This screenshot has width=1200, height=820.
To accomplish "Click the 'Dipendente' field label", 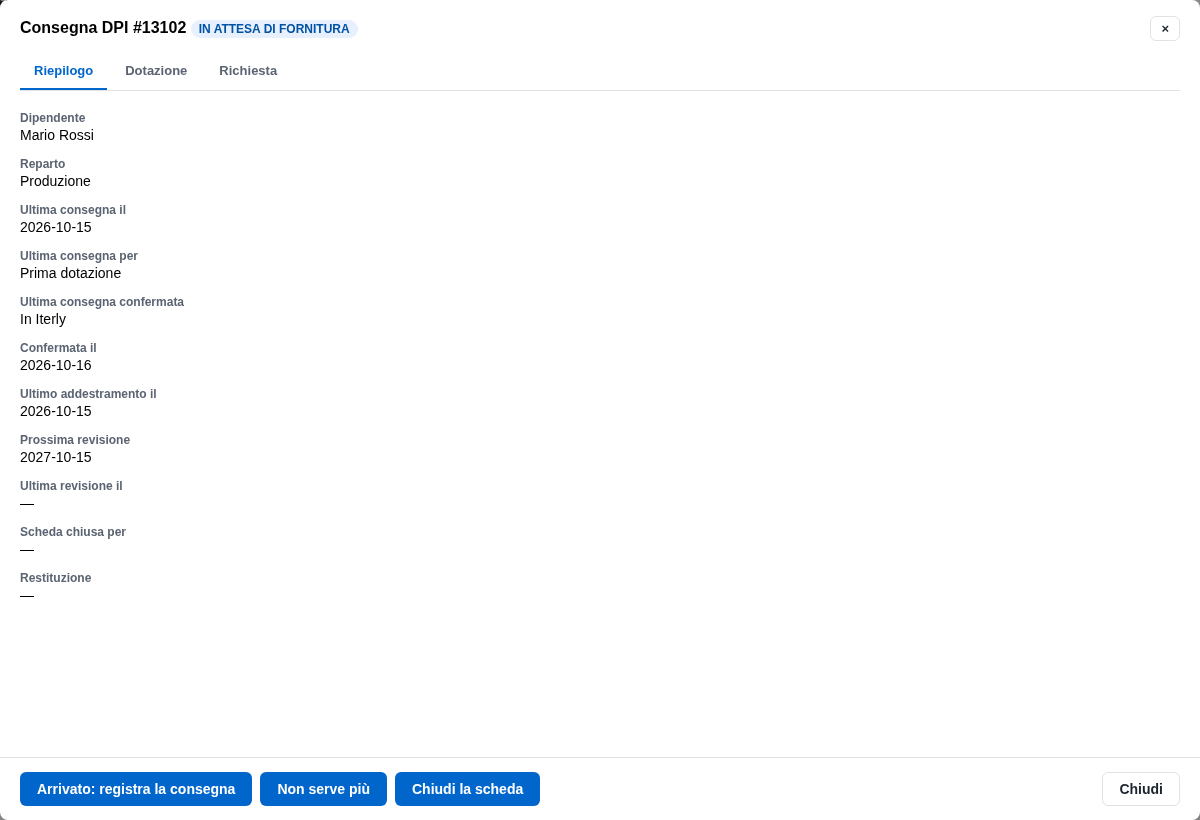I will [x=53, y=118].
